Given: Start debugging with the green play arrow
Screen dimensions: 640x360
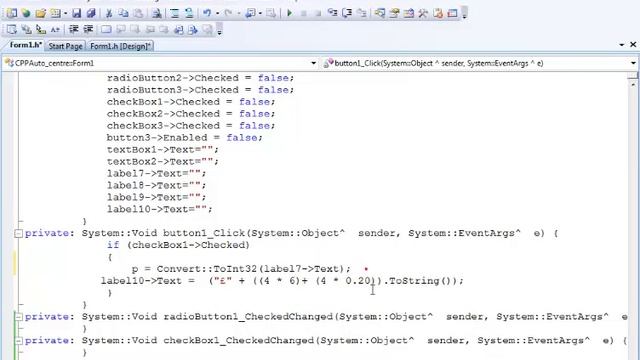Looking at the screenshot, I should click(290, 13).
